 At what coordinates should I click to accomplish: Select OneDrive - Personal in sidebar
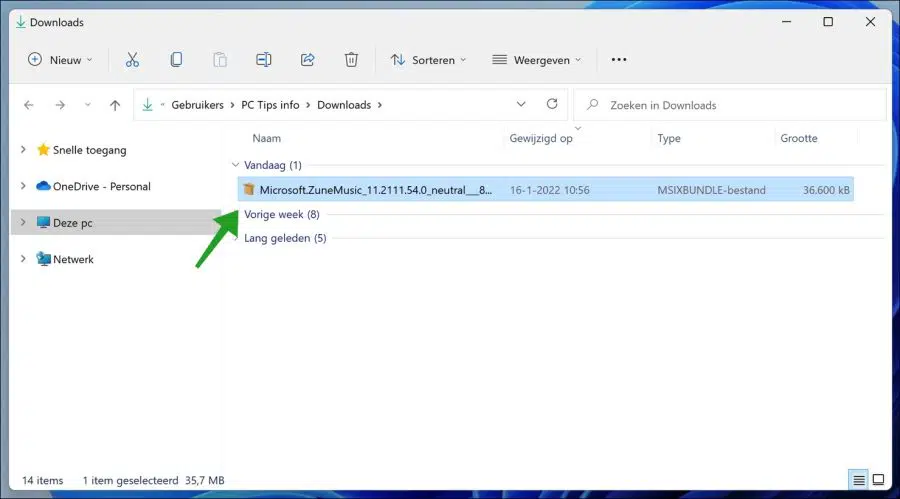click(102, 186)
